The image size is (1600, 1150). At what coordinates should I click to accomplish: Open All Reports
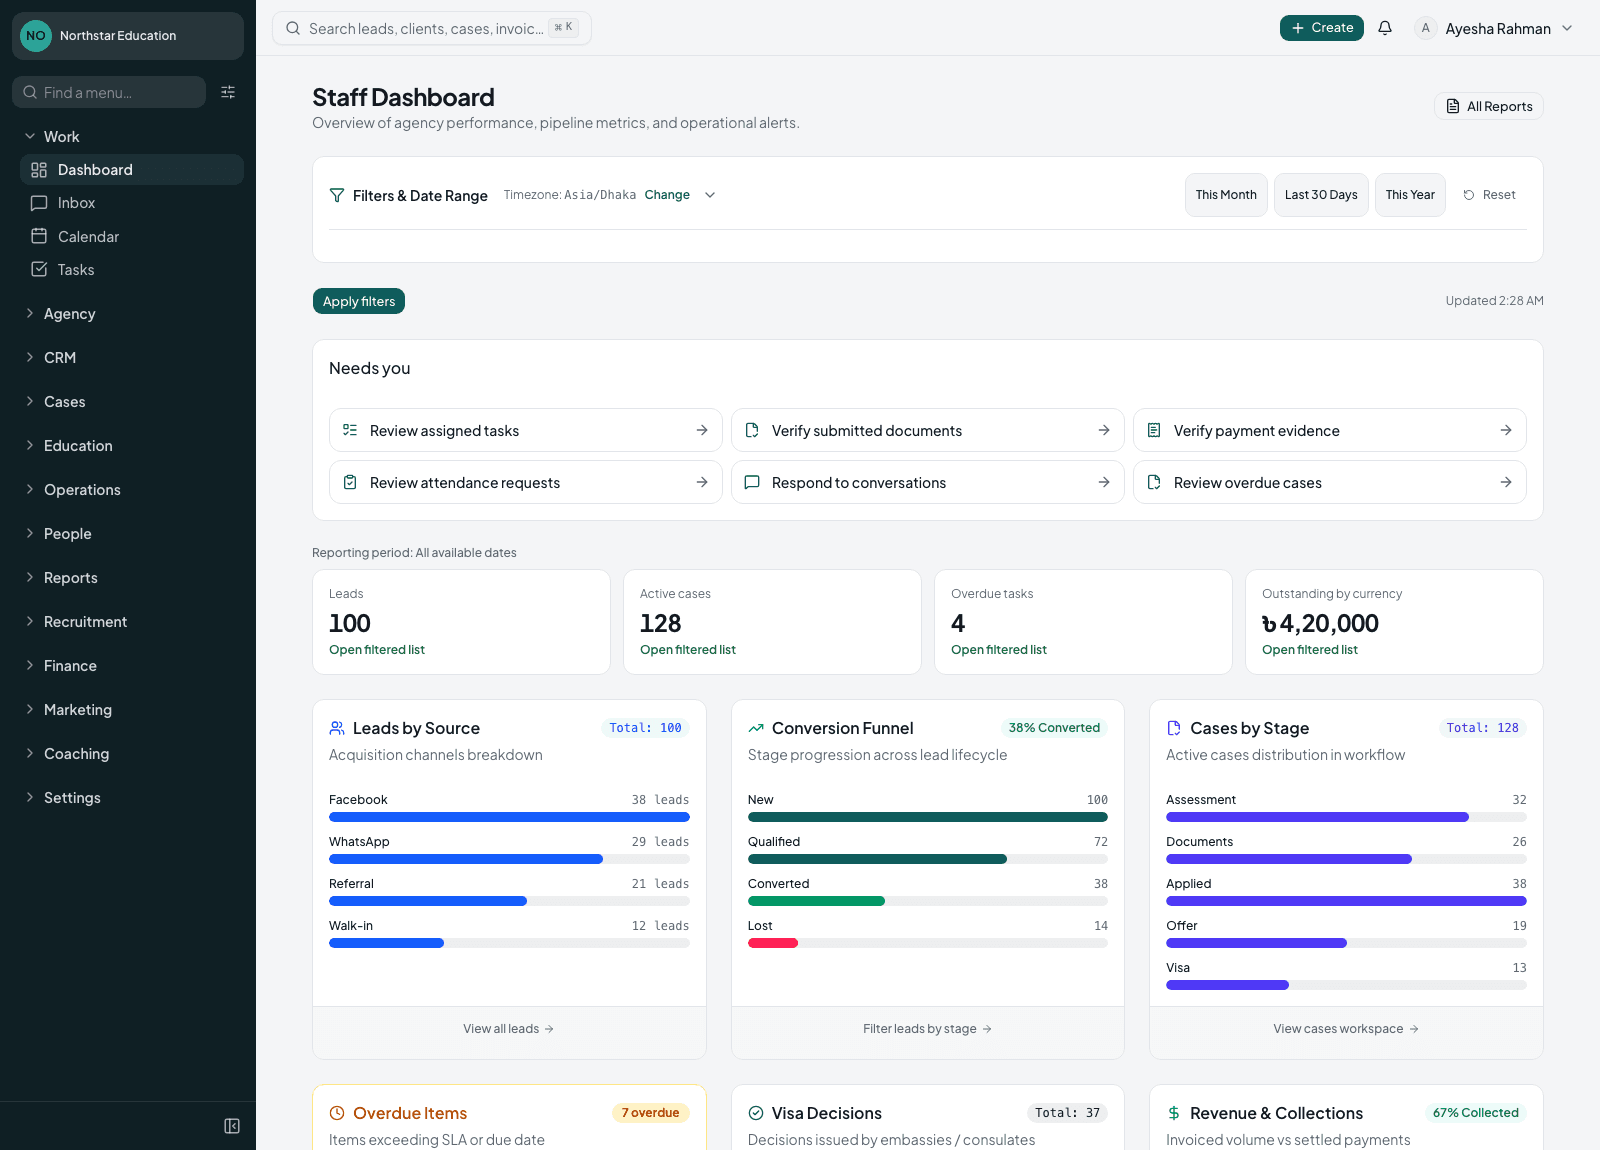pyautogui.click(x=1489, y=106)
